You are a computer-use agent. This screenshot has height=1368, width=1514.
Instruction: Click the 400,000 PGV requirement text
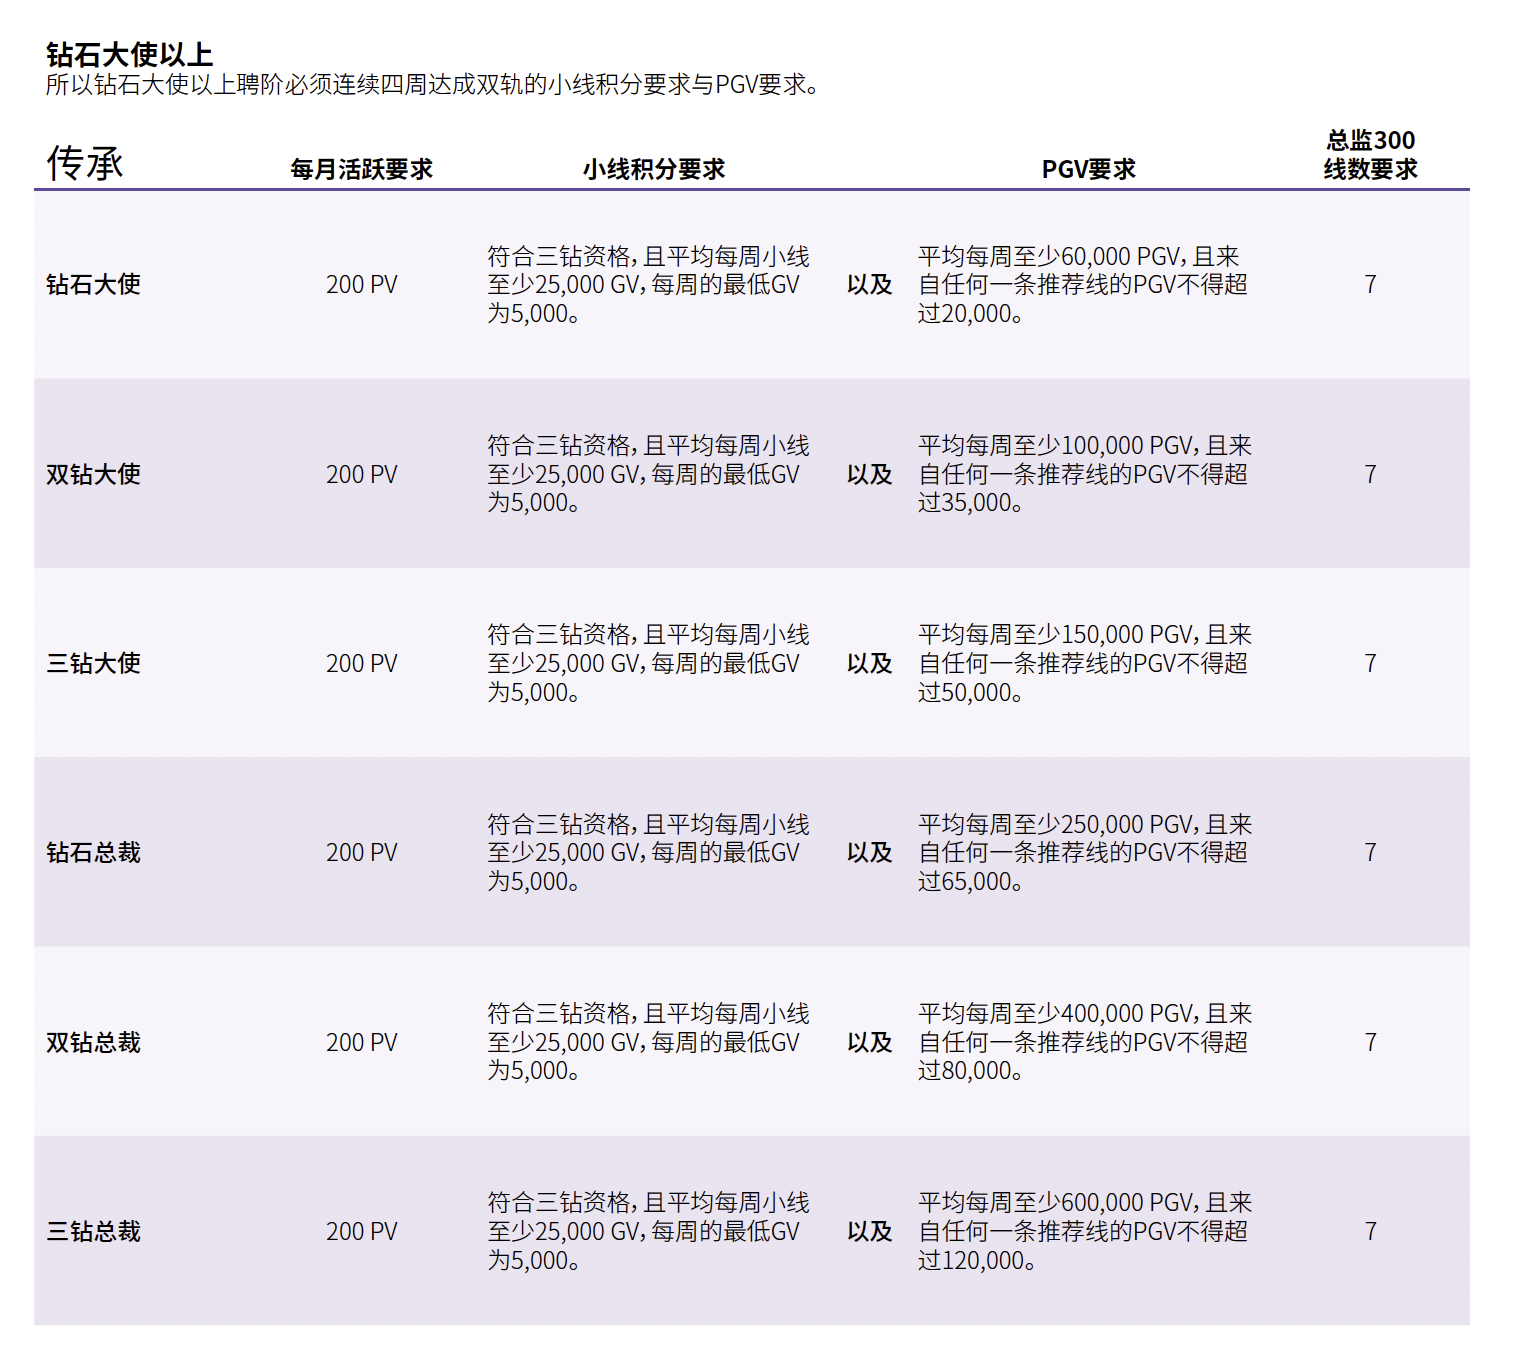pos(1083,1042)
